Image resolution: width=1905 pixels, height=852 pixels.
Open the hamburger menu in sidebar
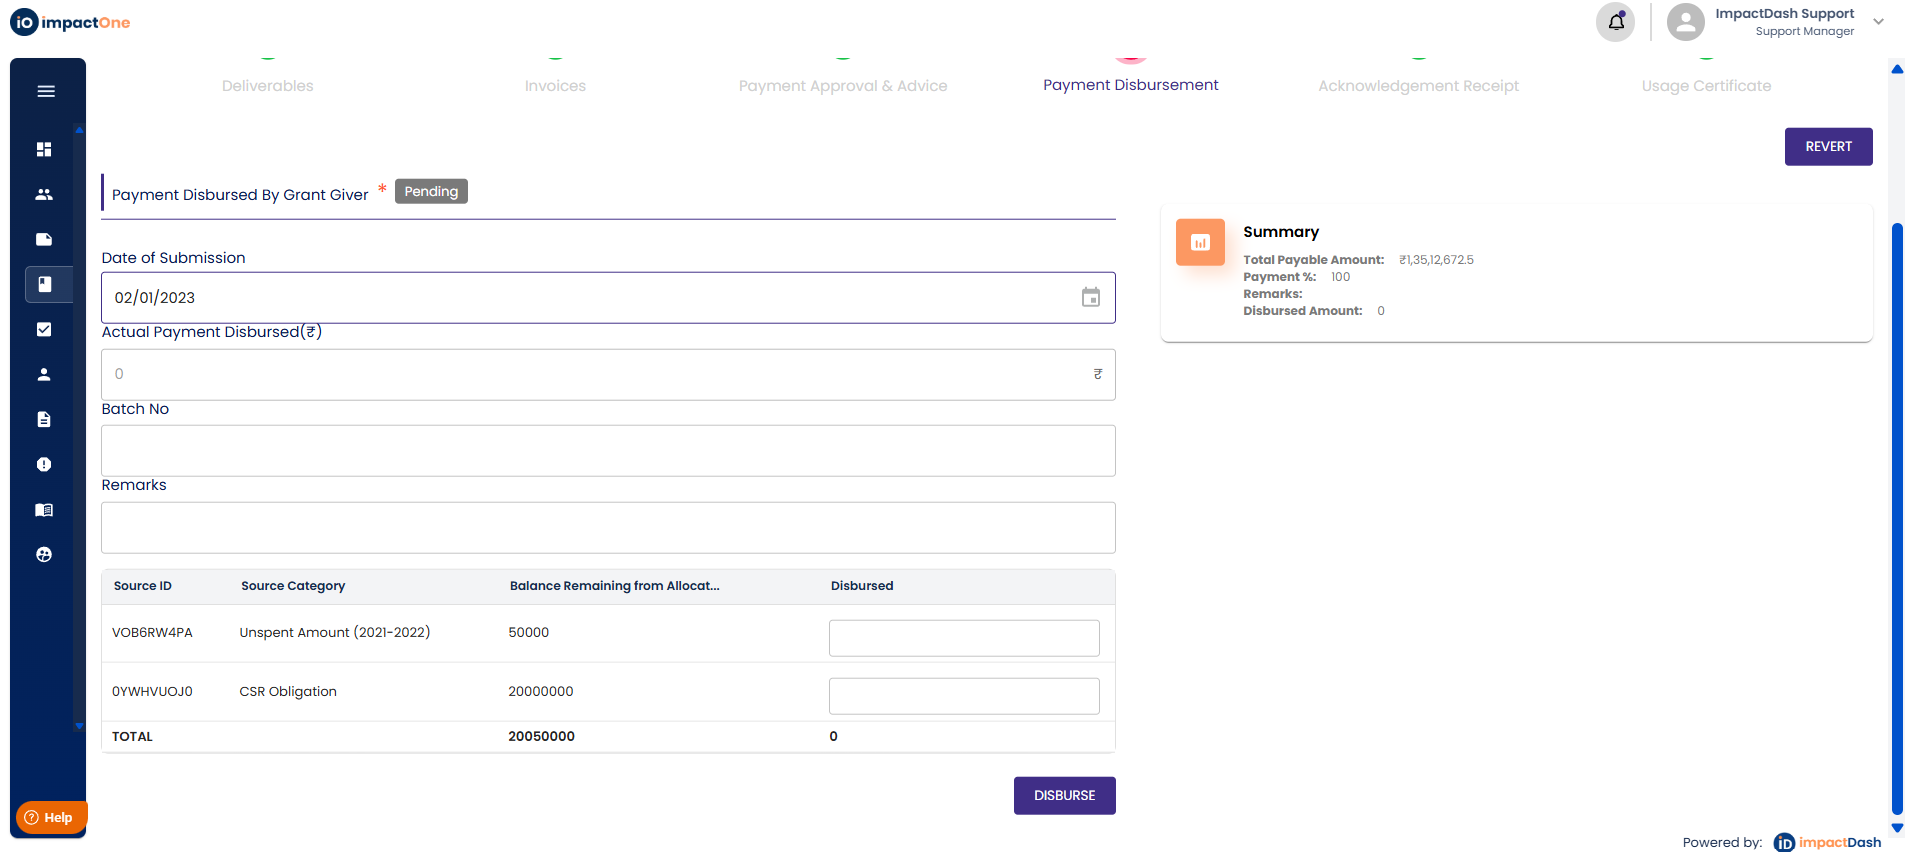click(46, 91)
